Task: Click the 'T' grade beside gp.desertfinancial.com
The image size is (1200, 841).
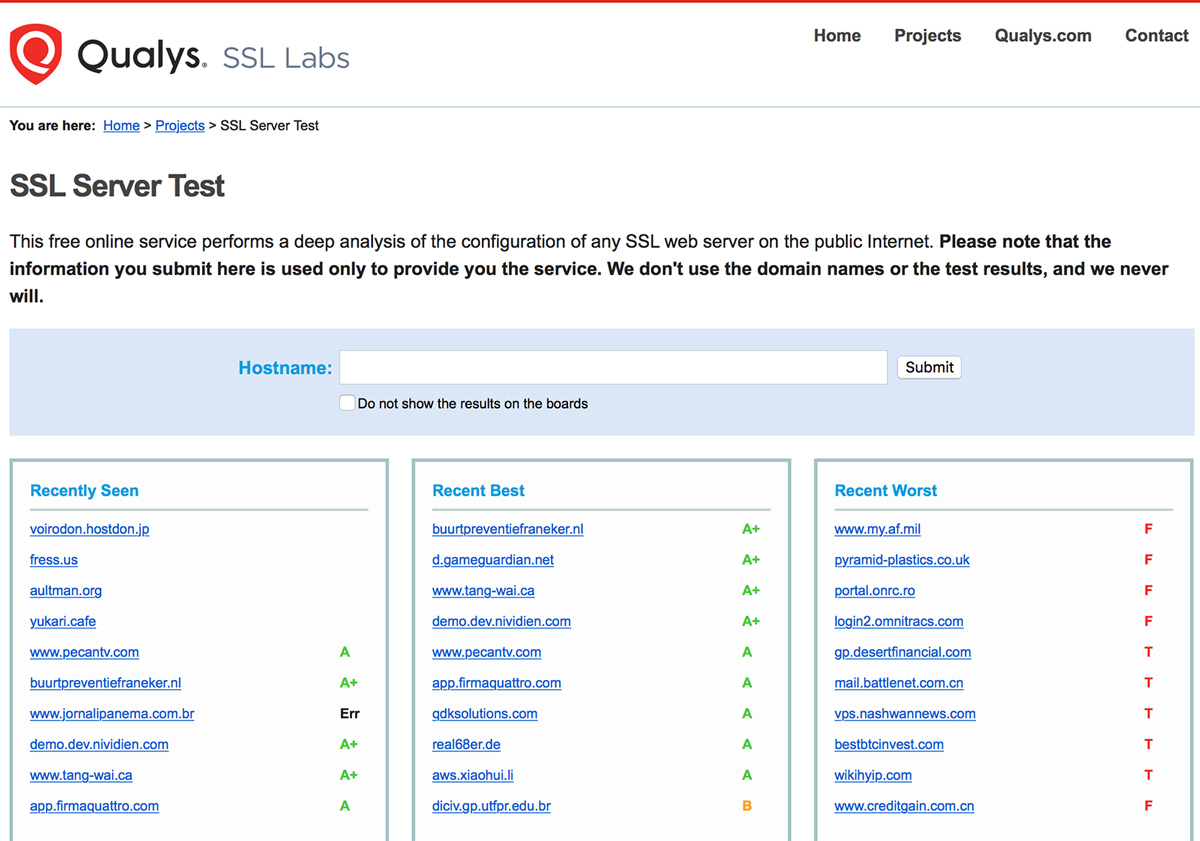Action: [1149, 652]
